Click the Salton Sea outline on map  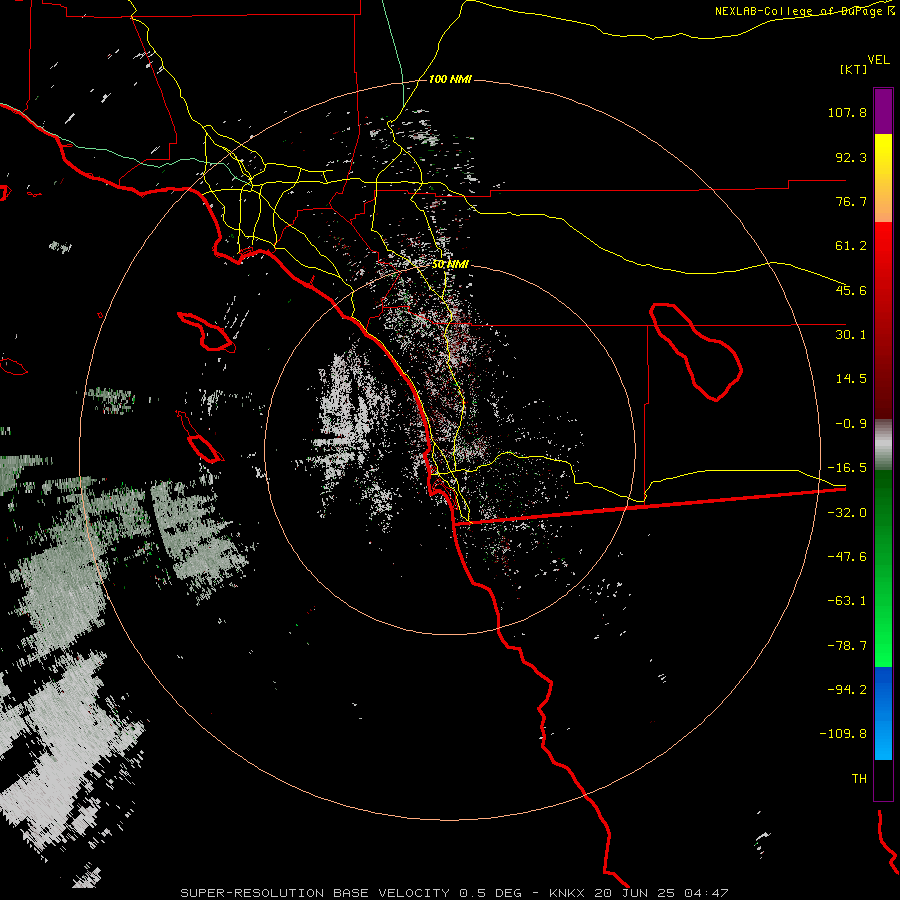[696, 352]
